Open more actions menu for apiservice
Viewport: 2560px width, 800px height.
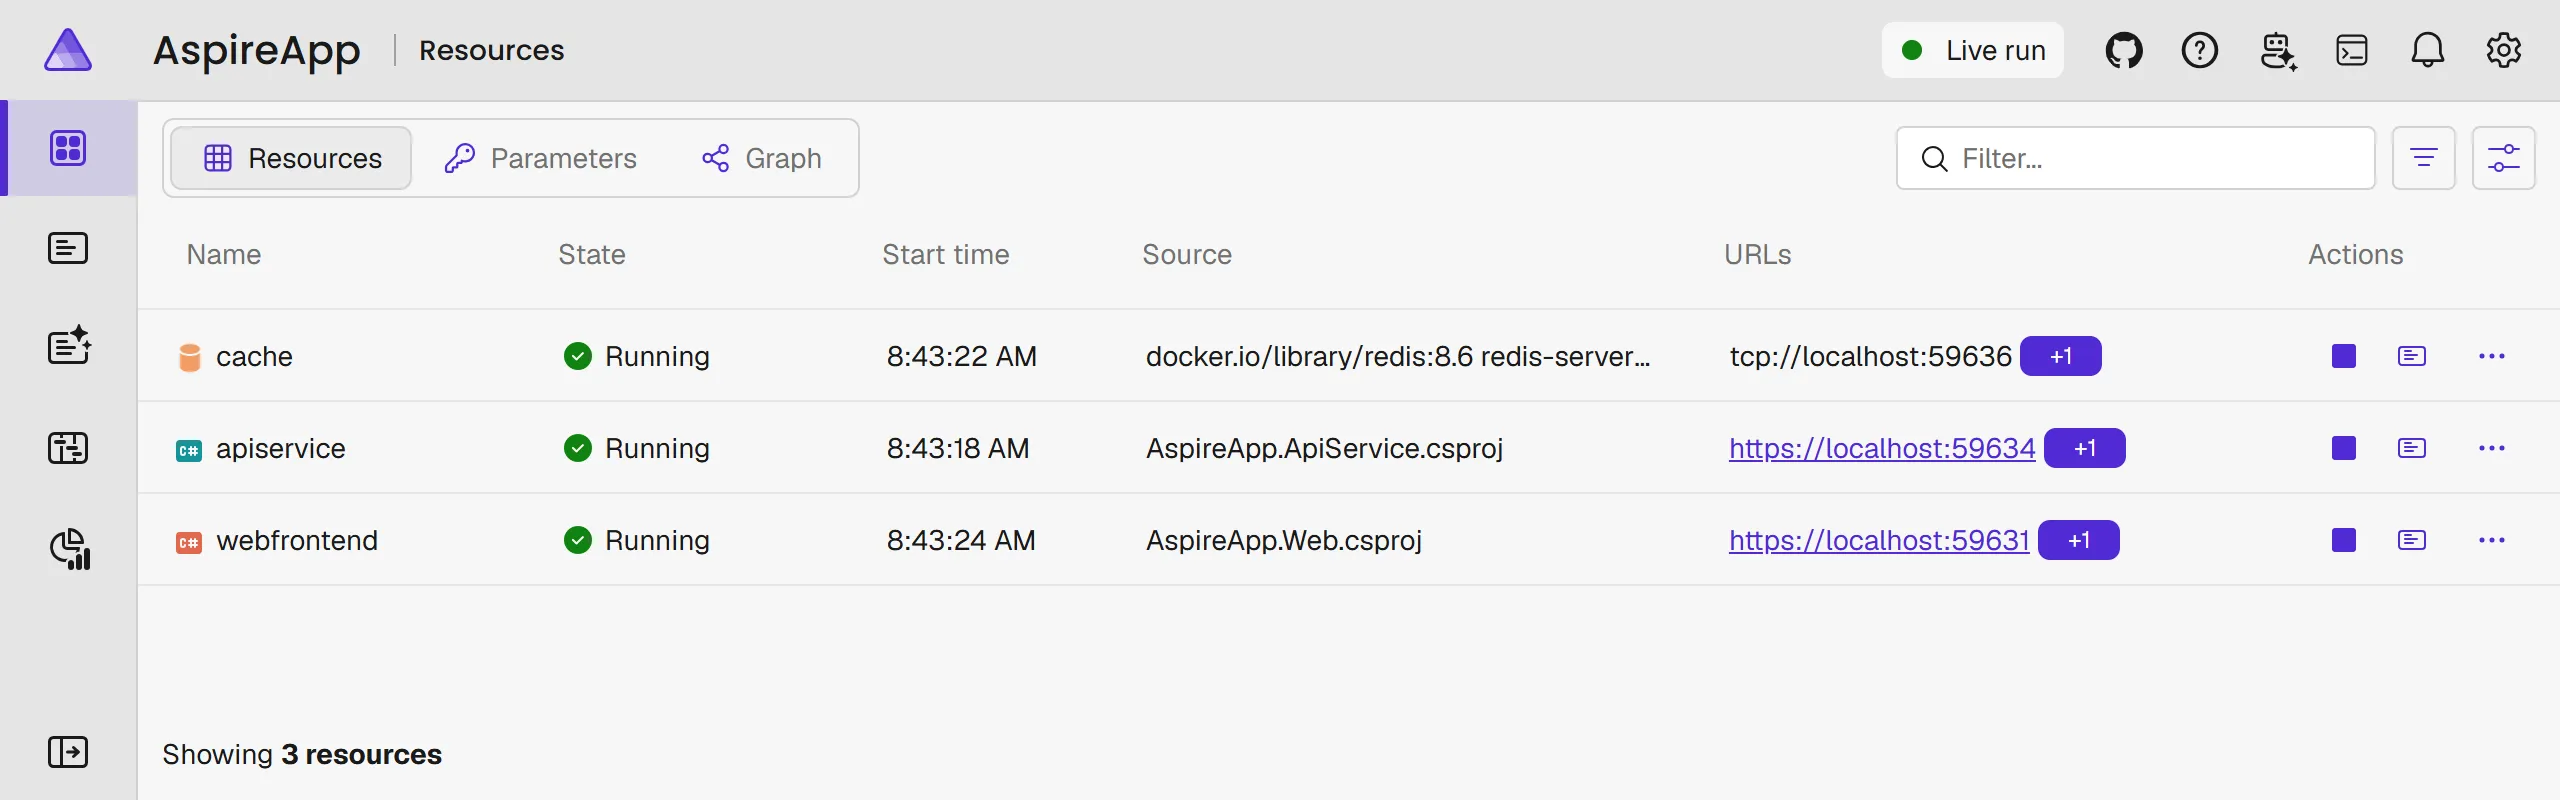point(2492,448)
